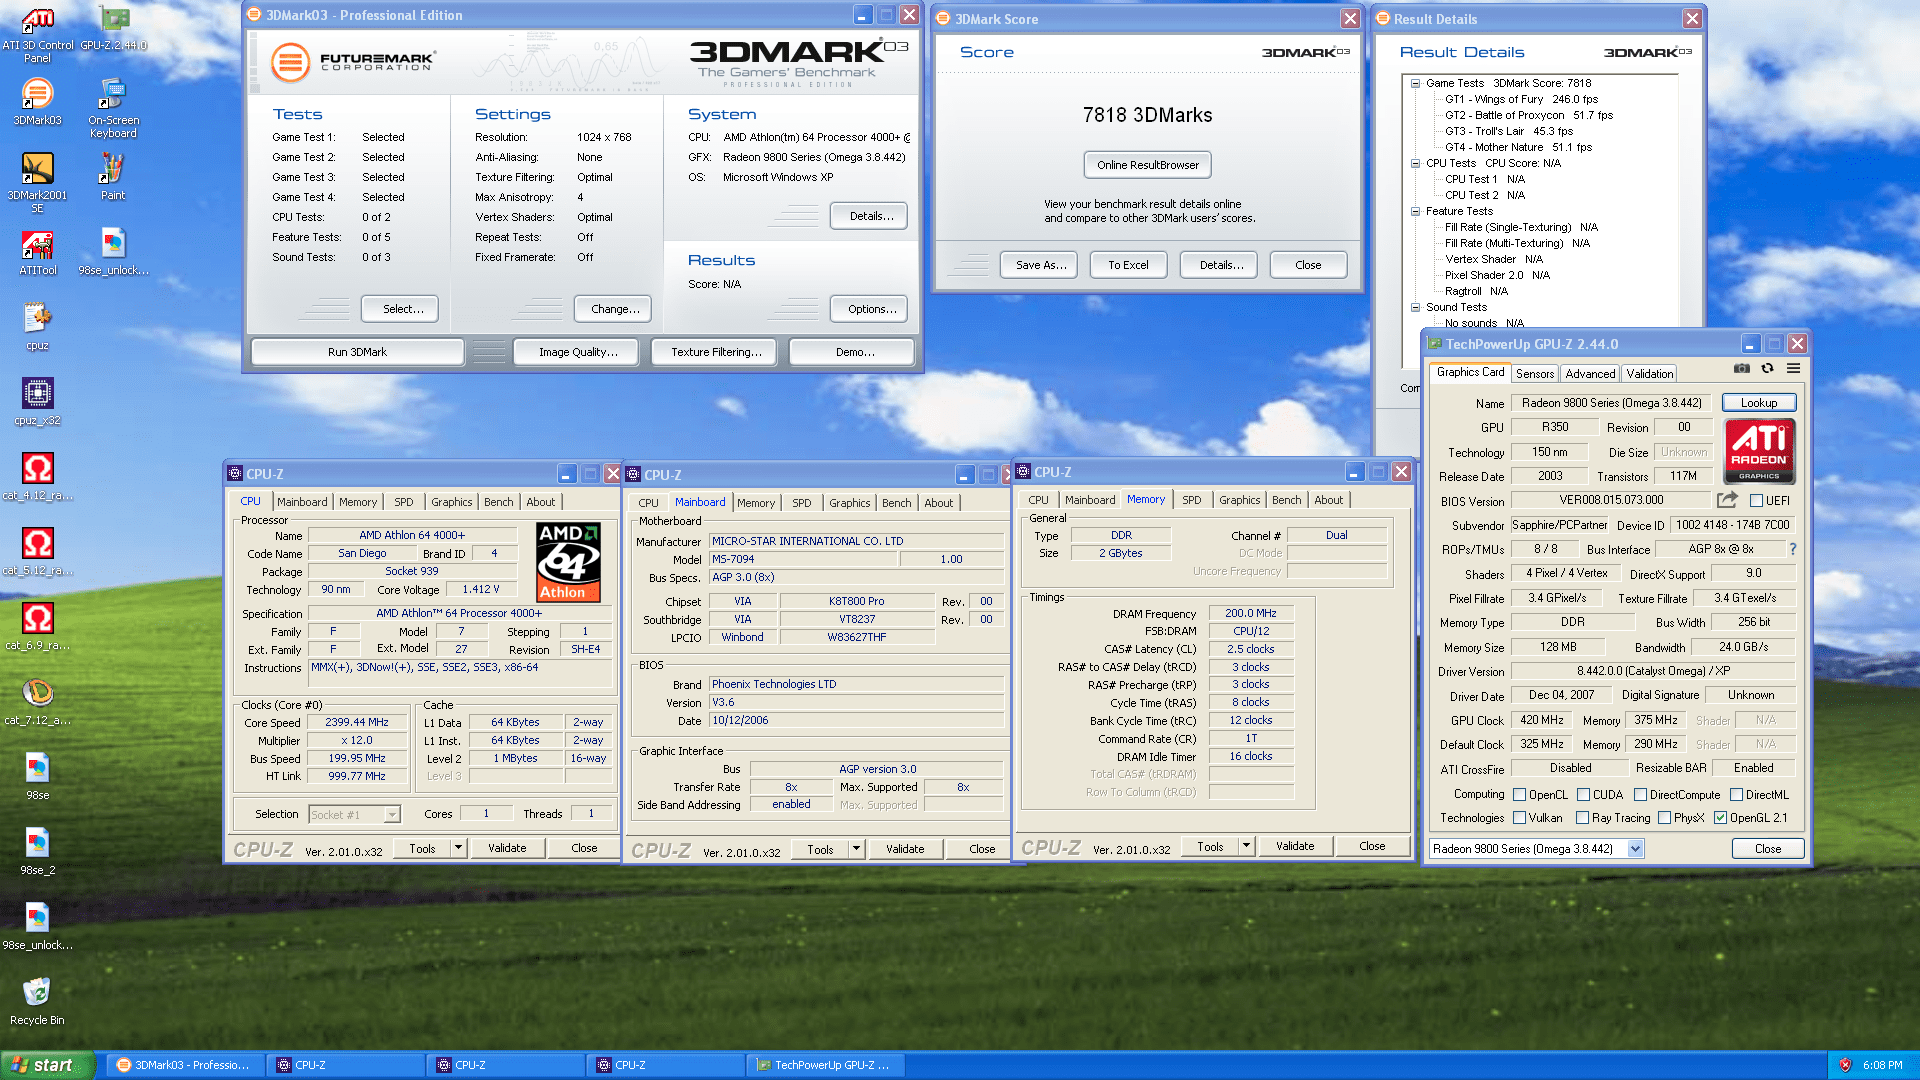Switch to the Advanced tab in GPU-Z

(x=1590, y=374)
